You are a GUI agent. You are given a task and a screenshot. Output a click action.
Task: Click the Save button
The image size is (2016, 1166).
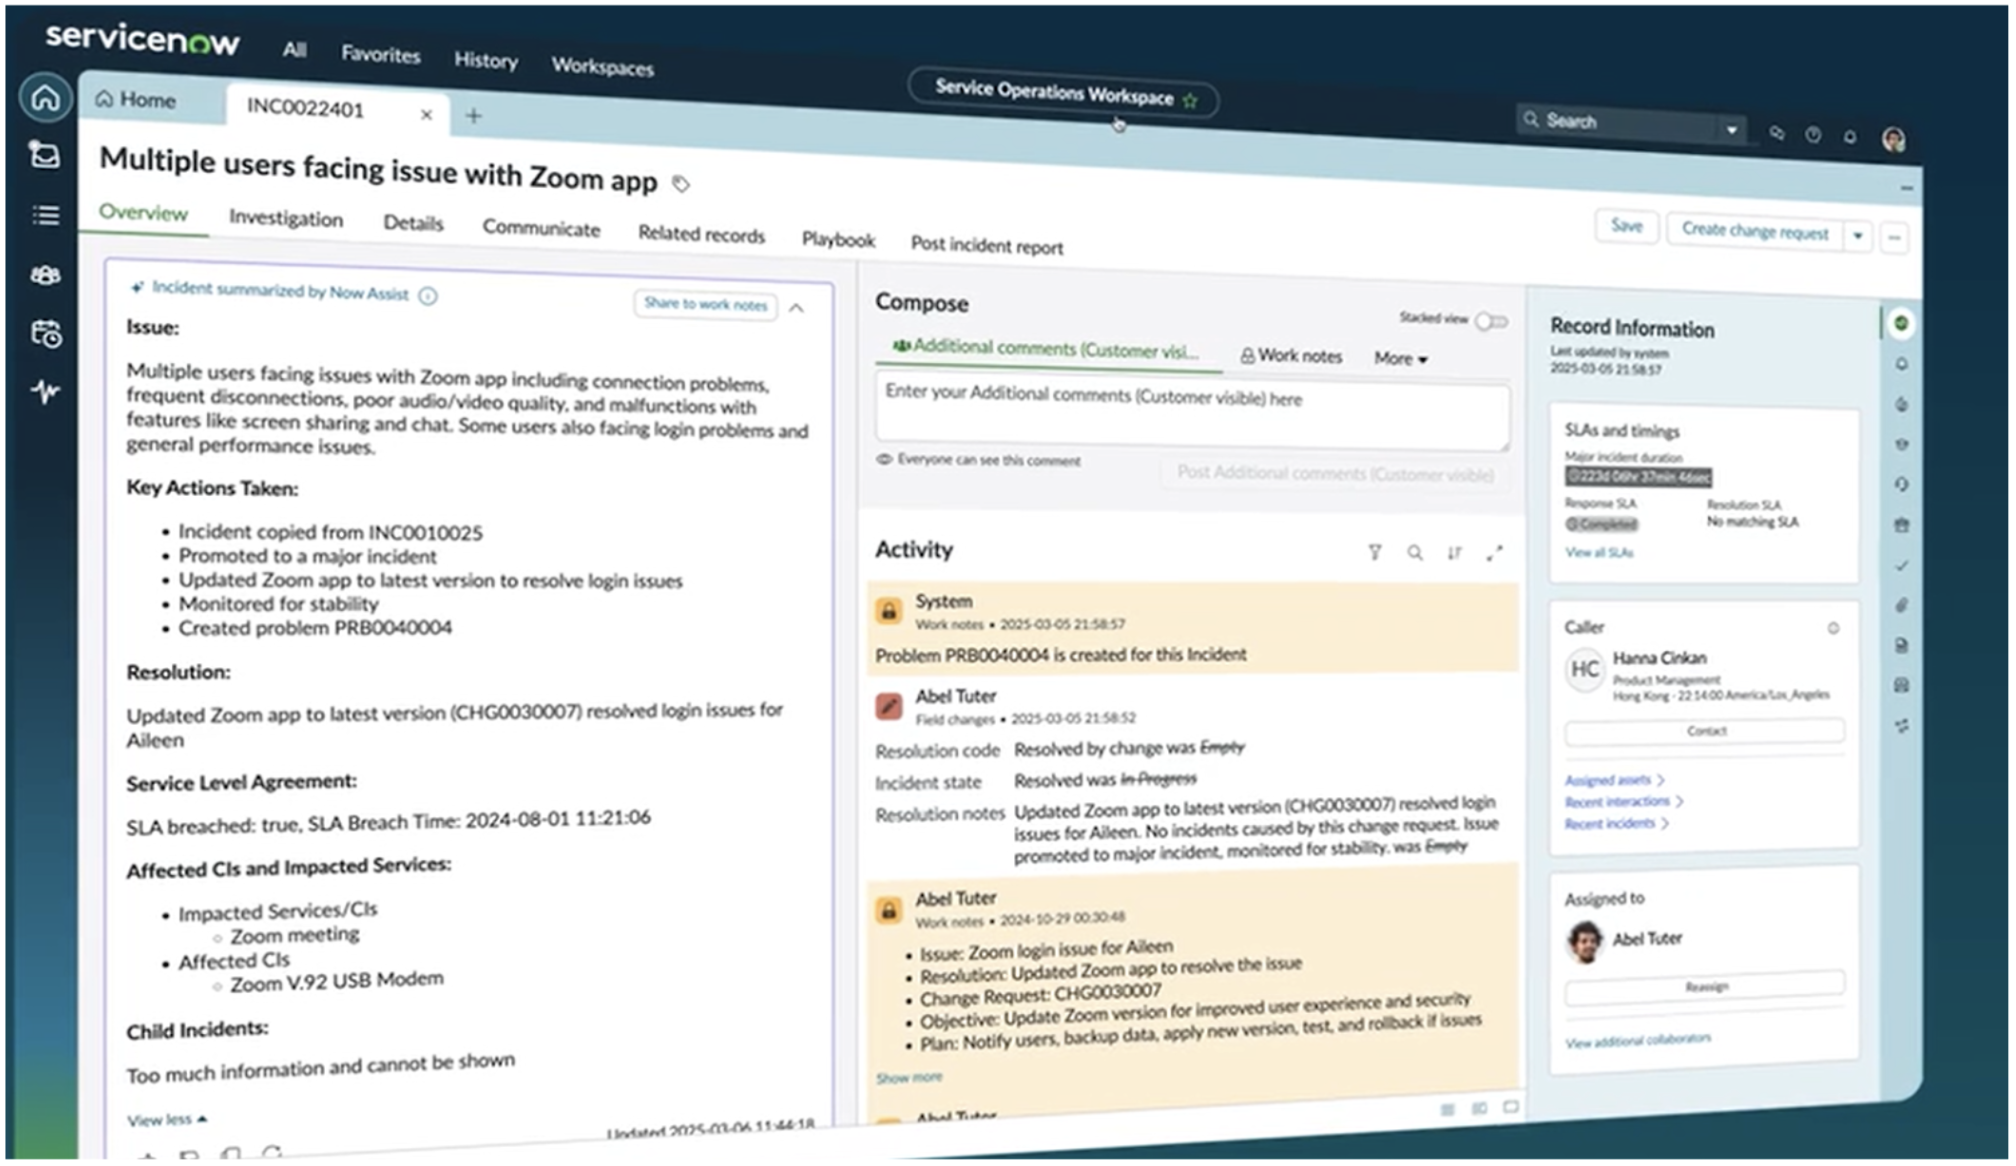1627,227
